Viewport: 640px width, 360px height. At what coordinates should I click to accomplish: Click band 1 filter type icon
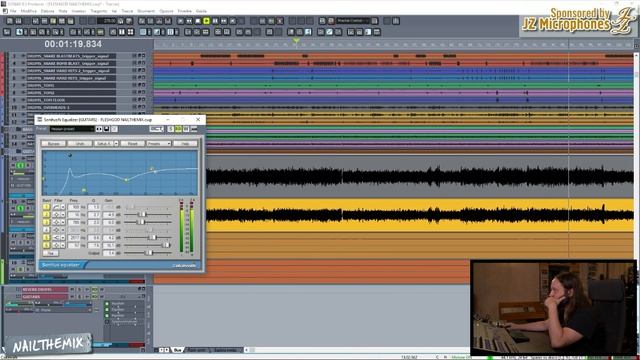coord(56,207)
